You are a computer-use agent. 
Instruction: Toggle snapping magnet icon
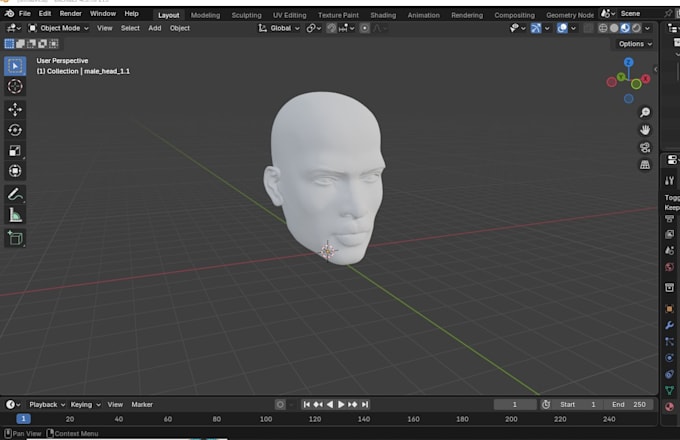[331, 28]
